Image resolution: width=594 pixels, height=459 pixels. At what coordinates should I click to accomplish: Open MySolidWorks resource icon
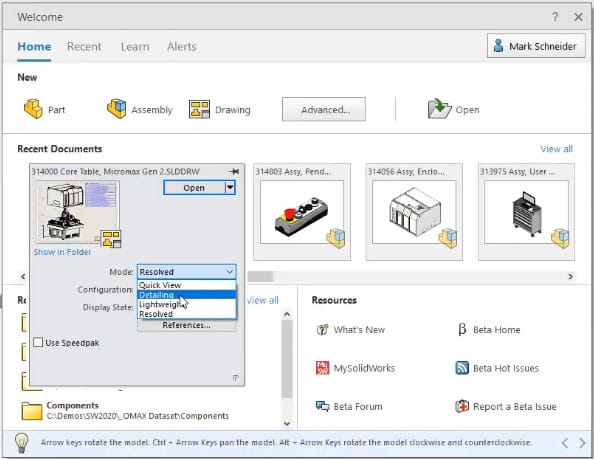(322, 368)
